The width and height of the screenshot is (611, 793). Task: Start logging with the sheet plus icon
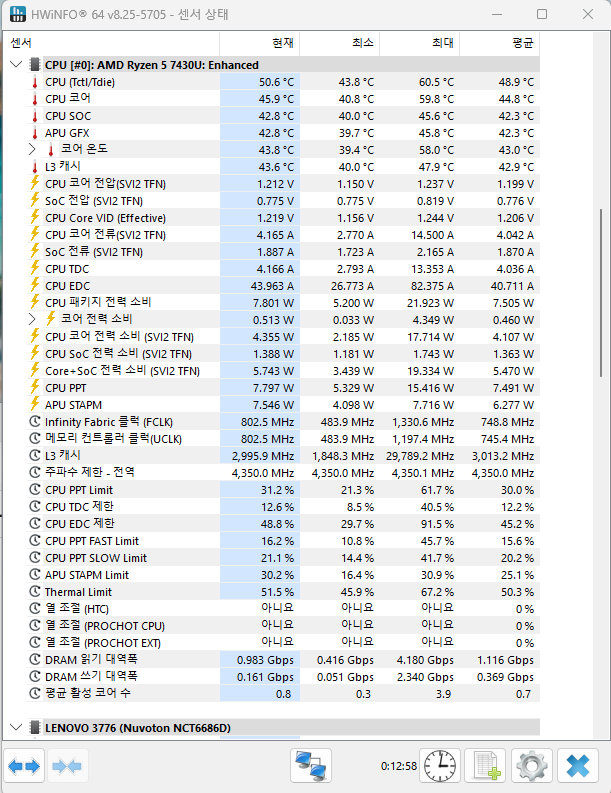point(486,766)
